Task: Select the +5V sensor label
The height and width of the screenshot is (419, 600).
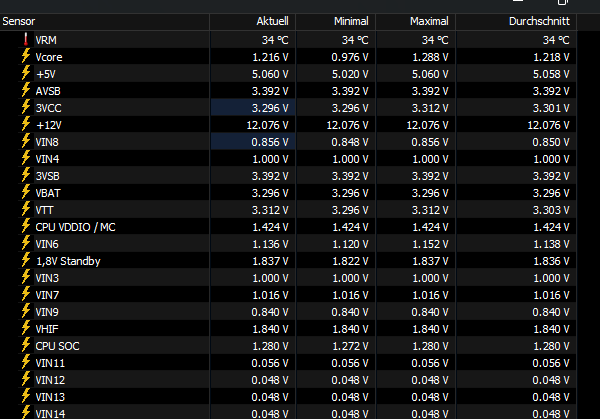Action: coord(46,74)
